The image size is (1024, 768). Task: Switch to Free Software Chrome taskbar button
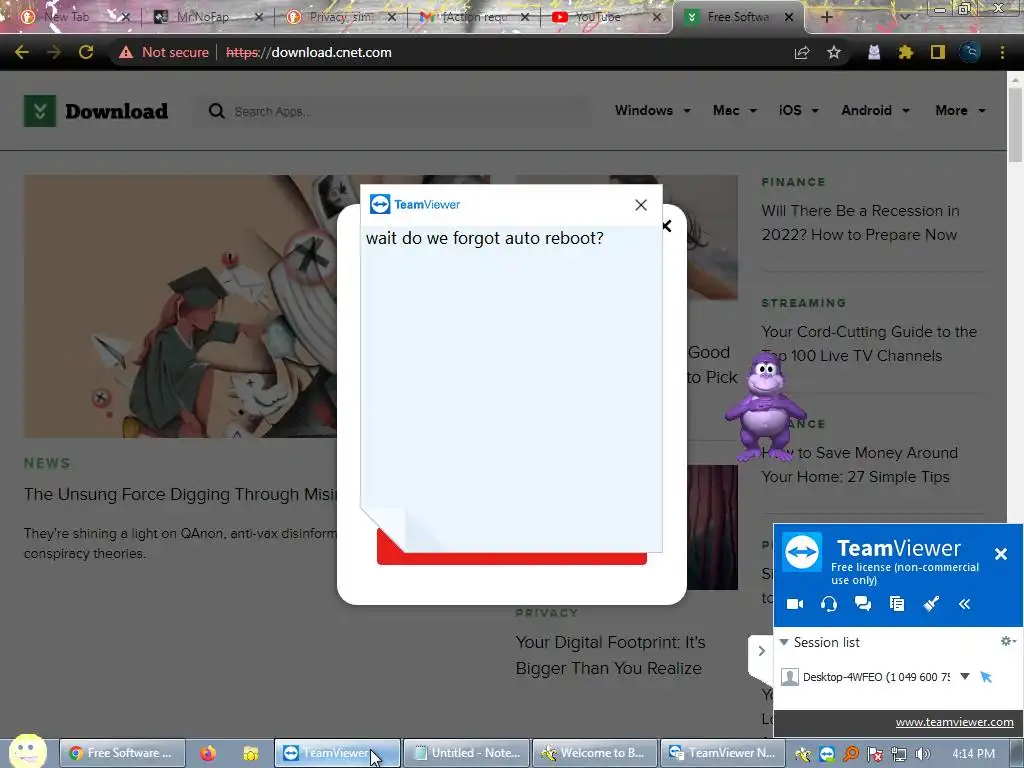click(x=122, y=753)
